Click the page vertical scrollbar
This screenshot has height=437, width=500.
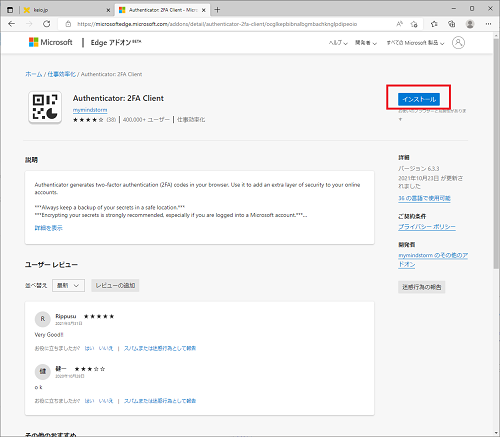[x=496, y=153]
